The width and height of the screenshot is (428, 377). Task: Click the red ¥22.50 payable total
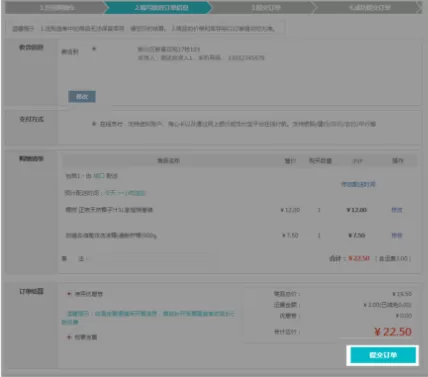pos(393,332)
